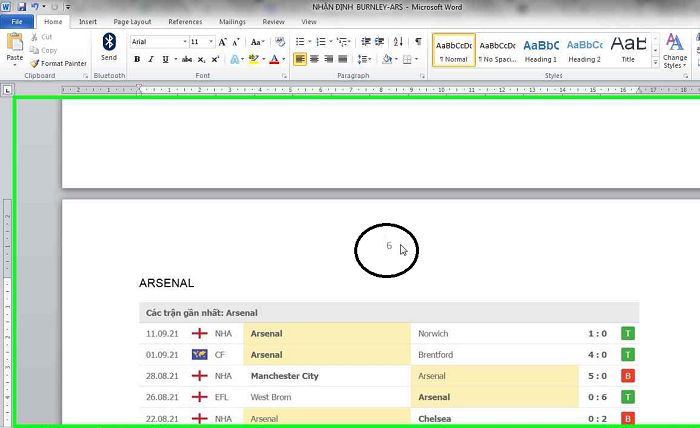This screenshot has width=700, height=428.
Task: Apply Title style
Action: tap(628, 50)
